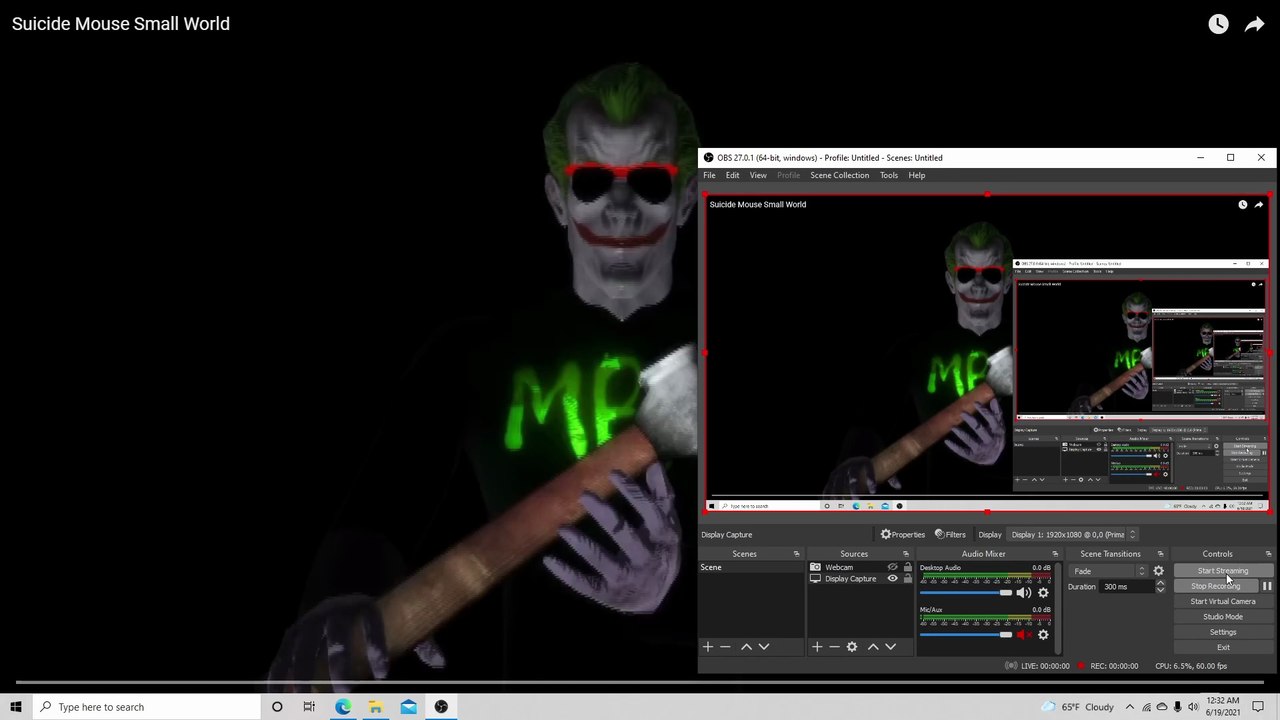Open the Windows Start menu
Image resolution: width=1280 pixels, height=720 pixels.
tap(16, 707)
